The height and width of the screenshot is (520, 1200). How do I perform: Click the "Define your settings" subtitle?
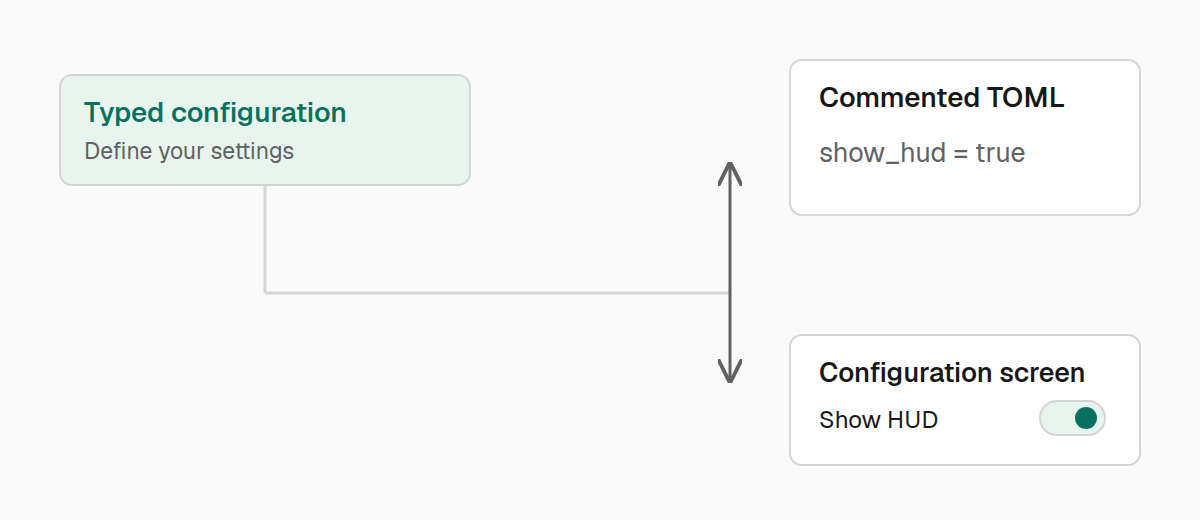[x=189, y=151]
